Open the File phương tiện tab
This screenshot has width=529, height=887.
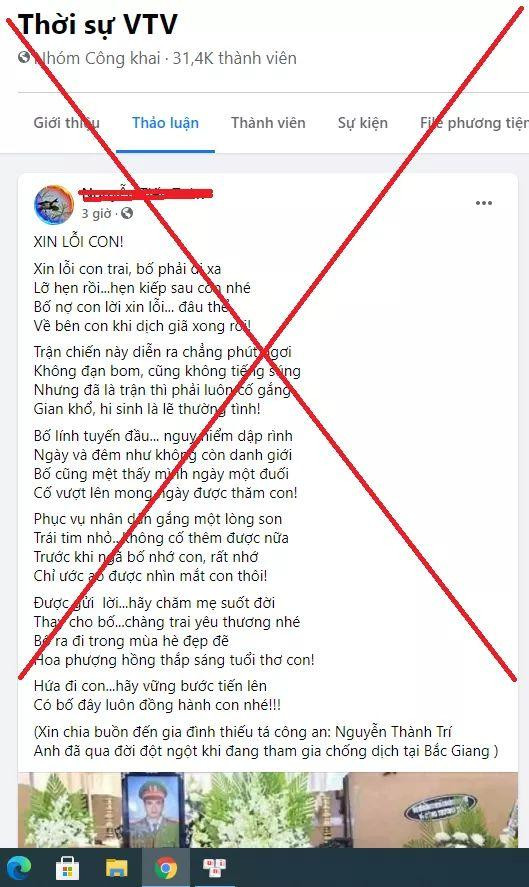click(474, 123)
